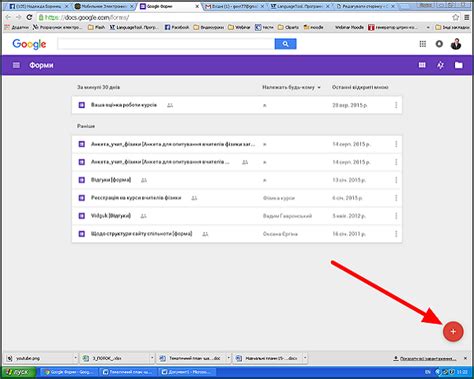Open the moodle bookmark
Viewport: 474px width, 379px height.
[x=313, y=27]
